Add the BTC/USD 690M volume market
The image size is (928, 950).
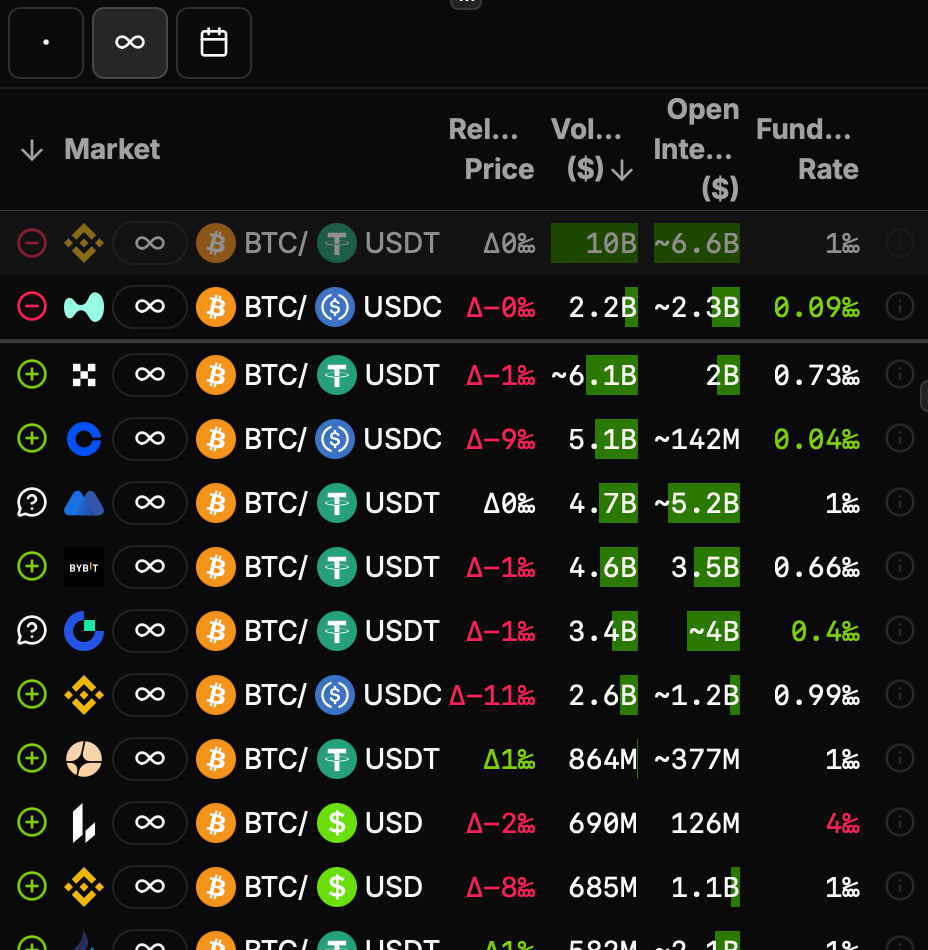pyautogui.click(x=32, y=823)
